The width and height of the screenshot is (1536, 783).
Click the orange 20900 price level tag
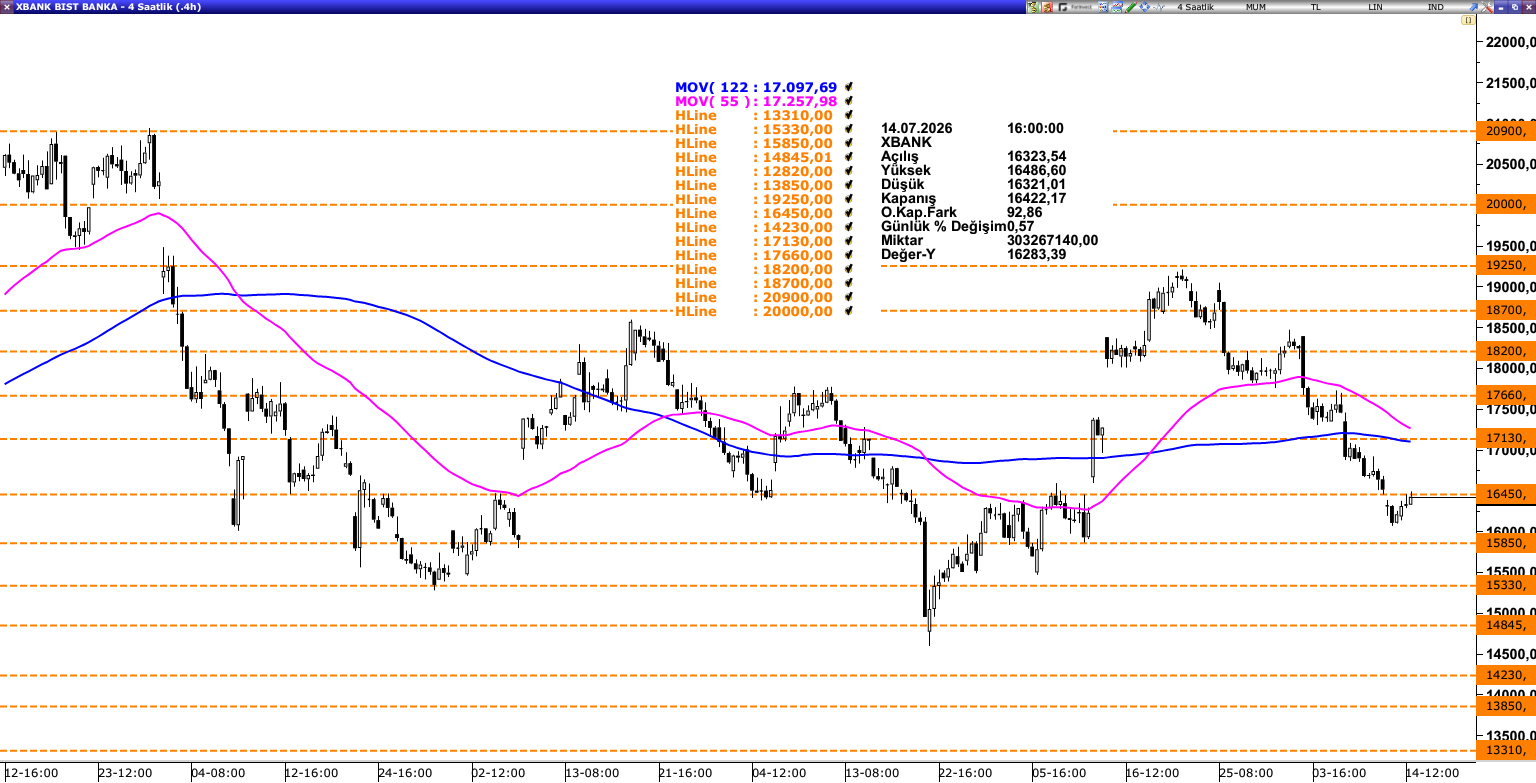(1506, 131)
